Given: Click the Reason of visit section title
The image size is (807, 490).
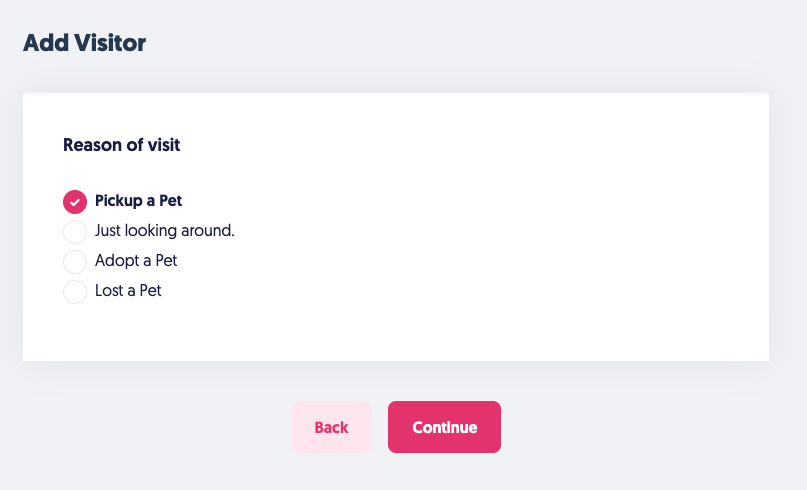Looking at the screenshot, I should coord(121,145).
